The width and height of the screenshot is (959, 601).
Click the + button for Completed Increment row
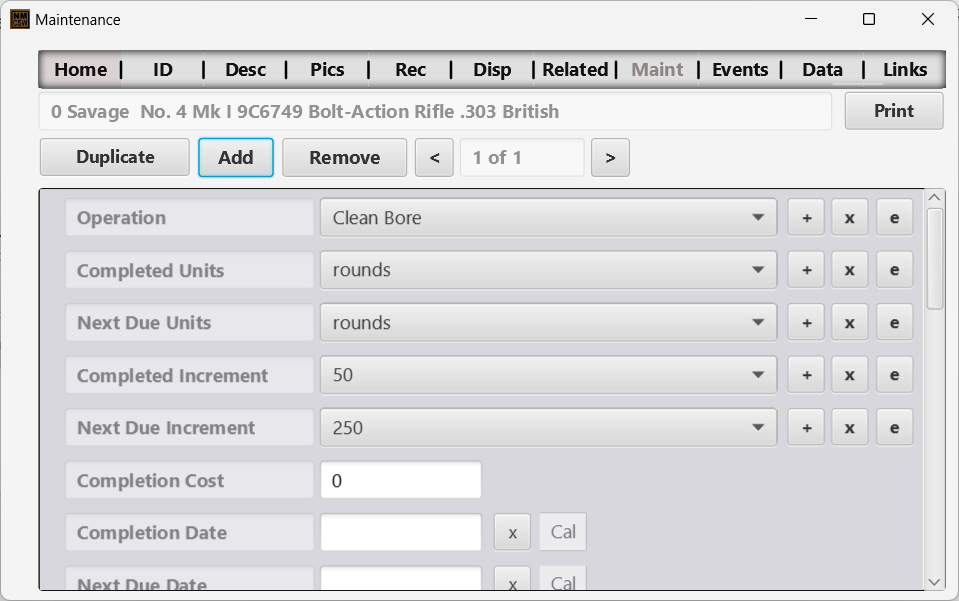(806, 375)
